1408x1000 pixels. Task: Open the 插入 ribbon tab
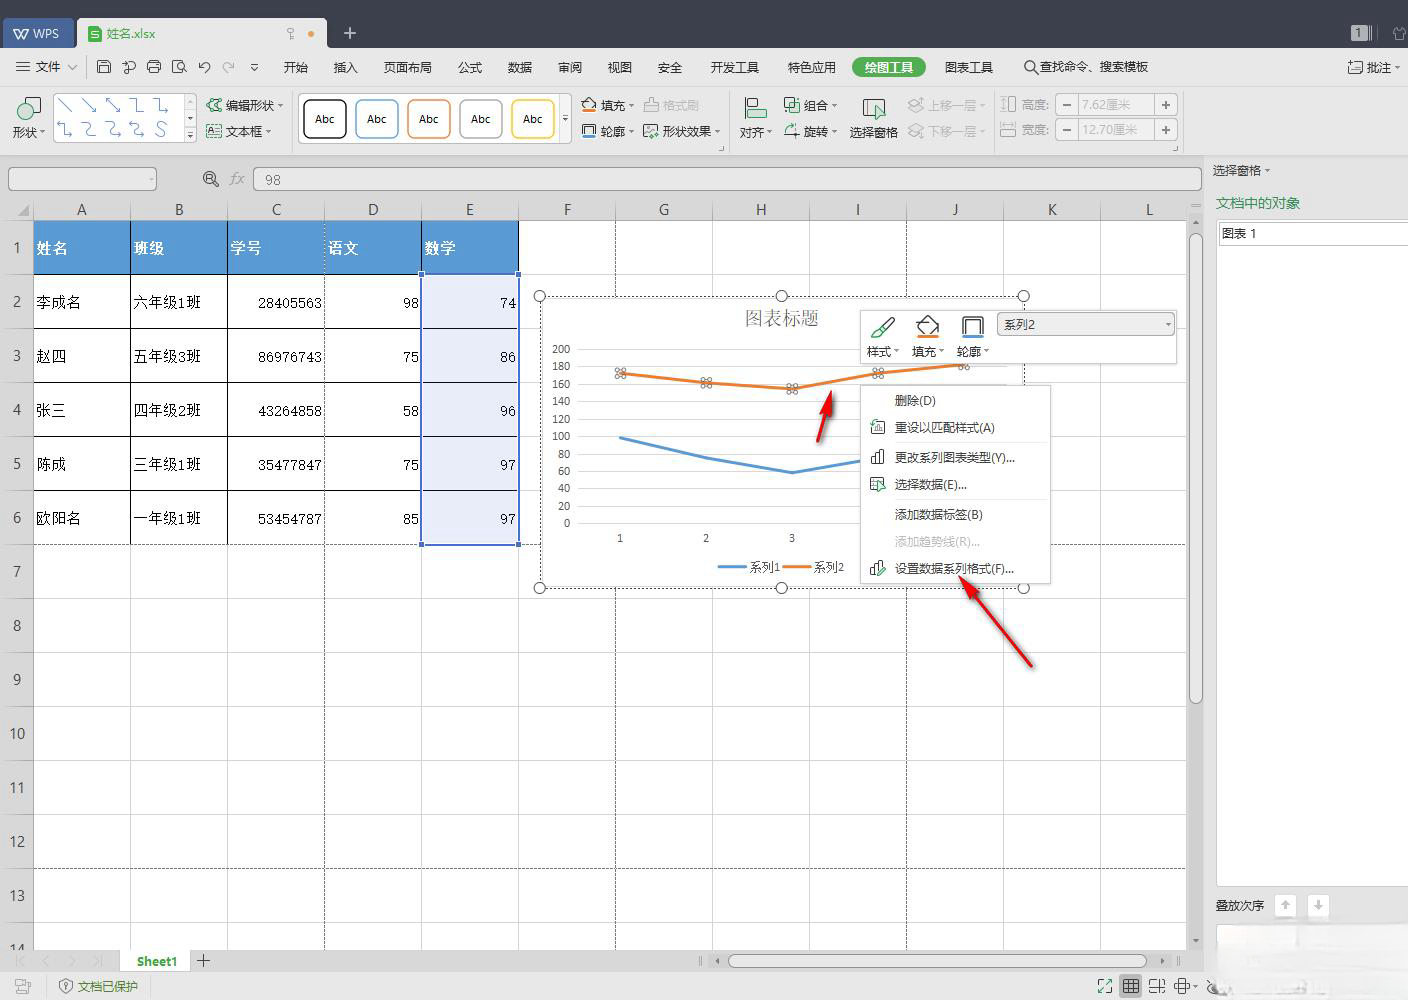(346, 67)
